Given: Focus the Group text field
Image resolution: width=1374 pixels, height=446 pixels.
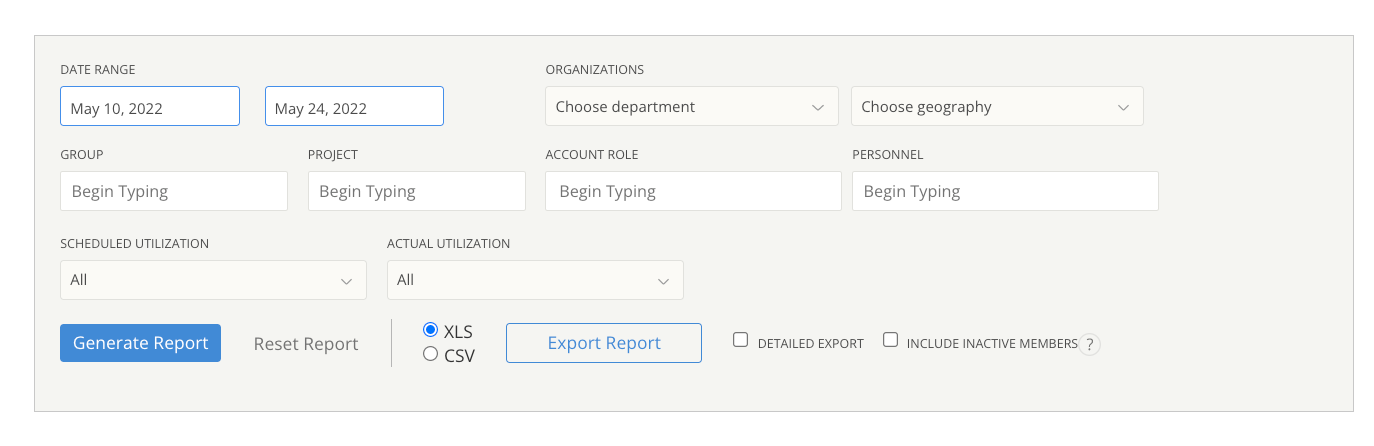Looking at the screenshot, I should (174, 191).
